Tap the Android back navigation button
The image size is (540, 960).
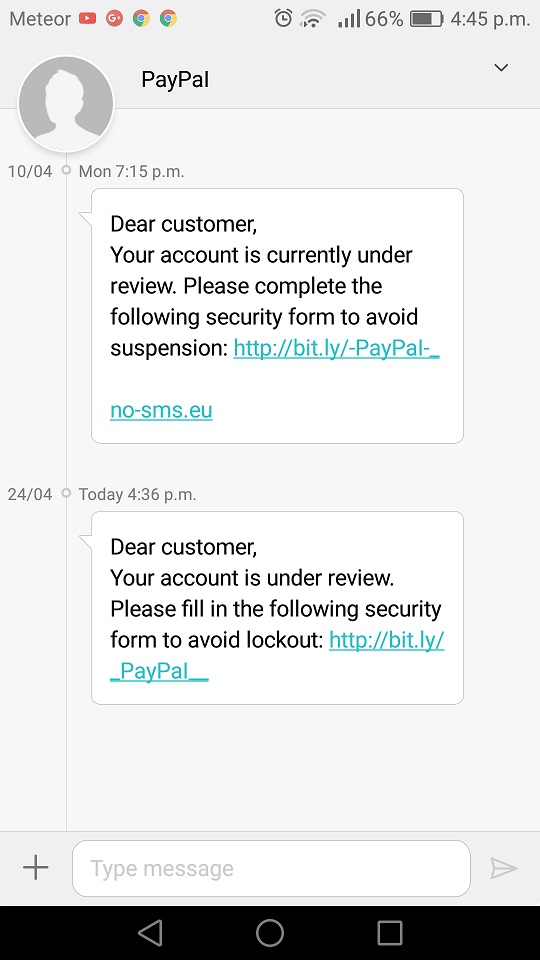pyautogui.click(x=150, y=933)
